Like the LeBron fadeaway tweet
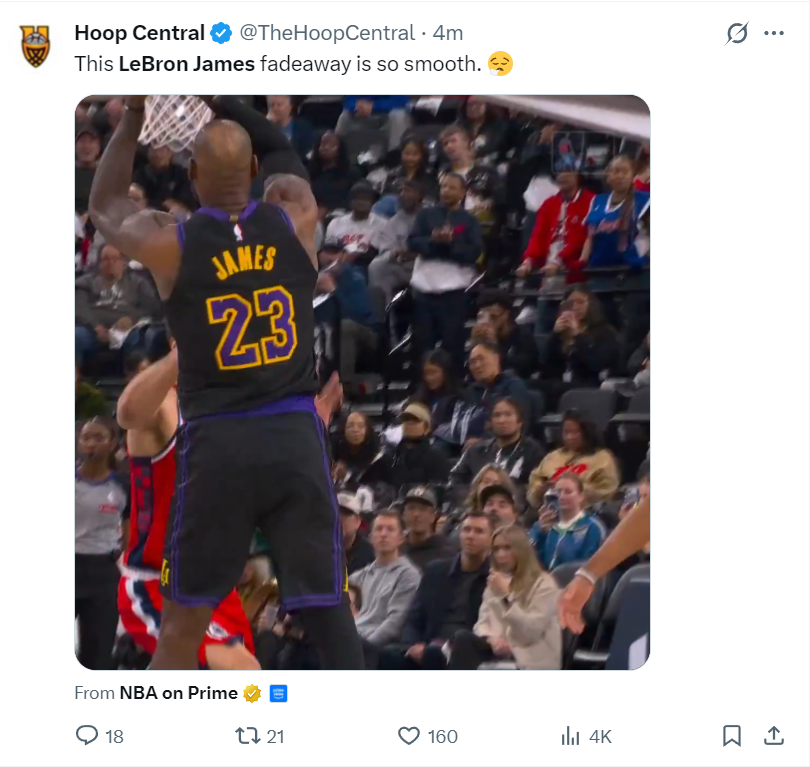810x767 pixels. [409, 736]
